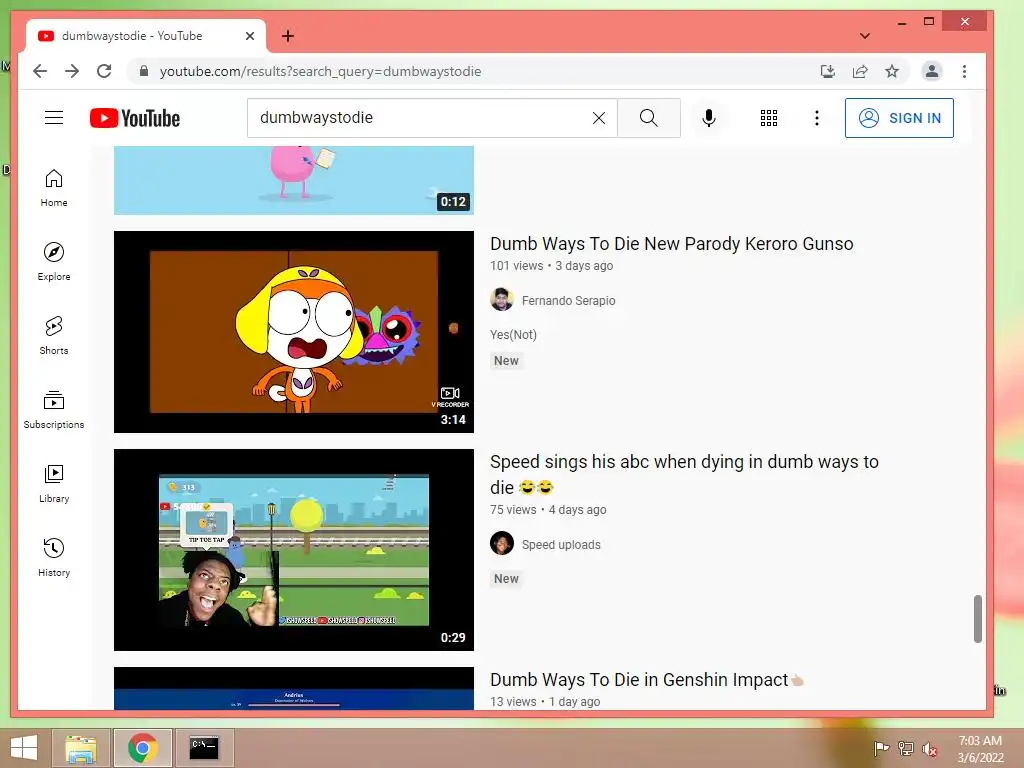Screen dimensions: 1024x768
Task: Open YouTube settings three-dot menu
Action: click(x=816, y=118)
